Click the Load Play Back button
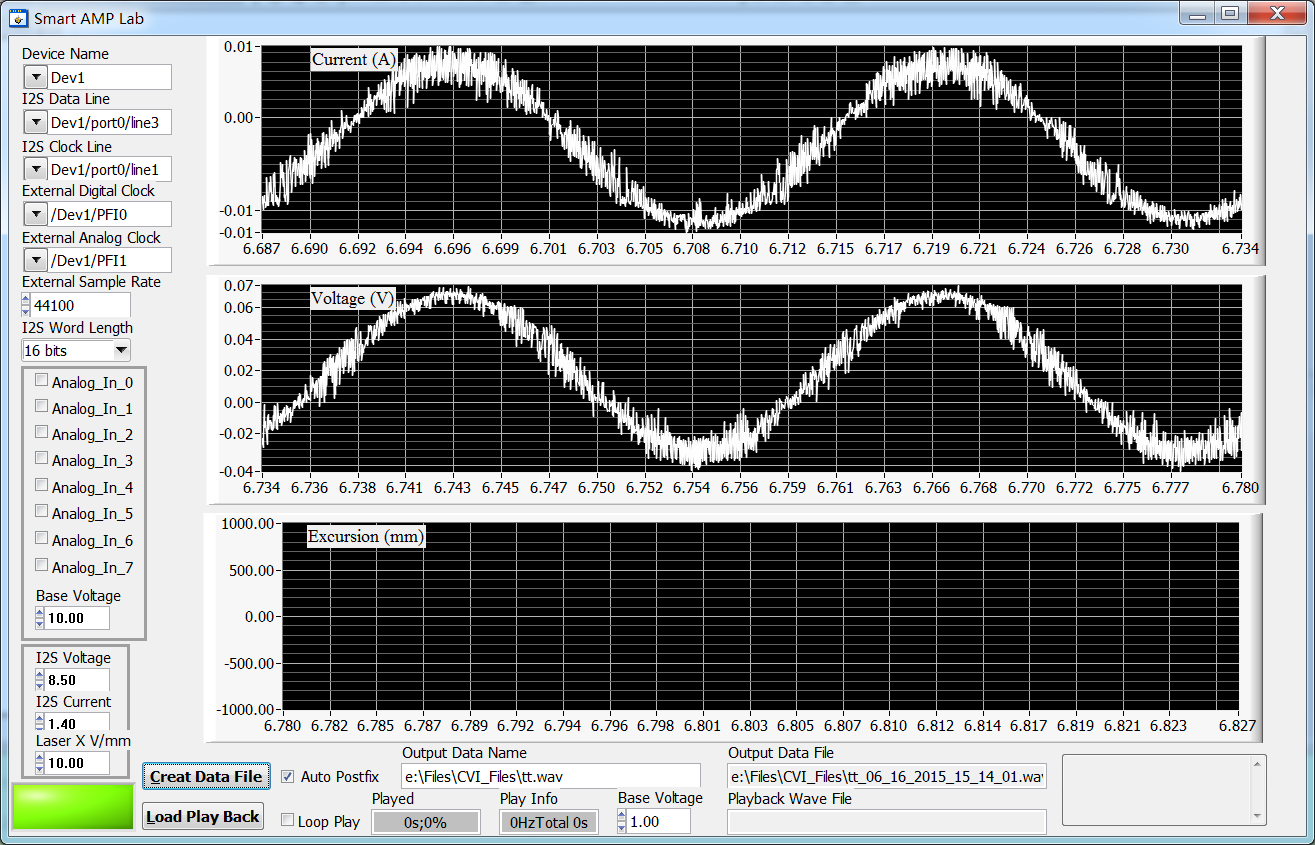 (203, 817)
